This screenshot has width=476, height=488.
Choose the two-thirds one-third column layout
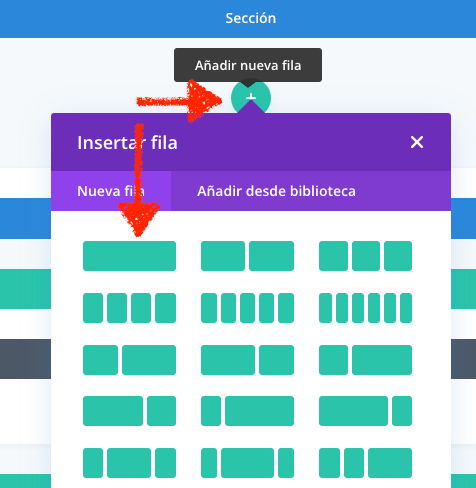coord(247,360)
